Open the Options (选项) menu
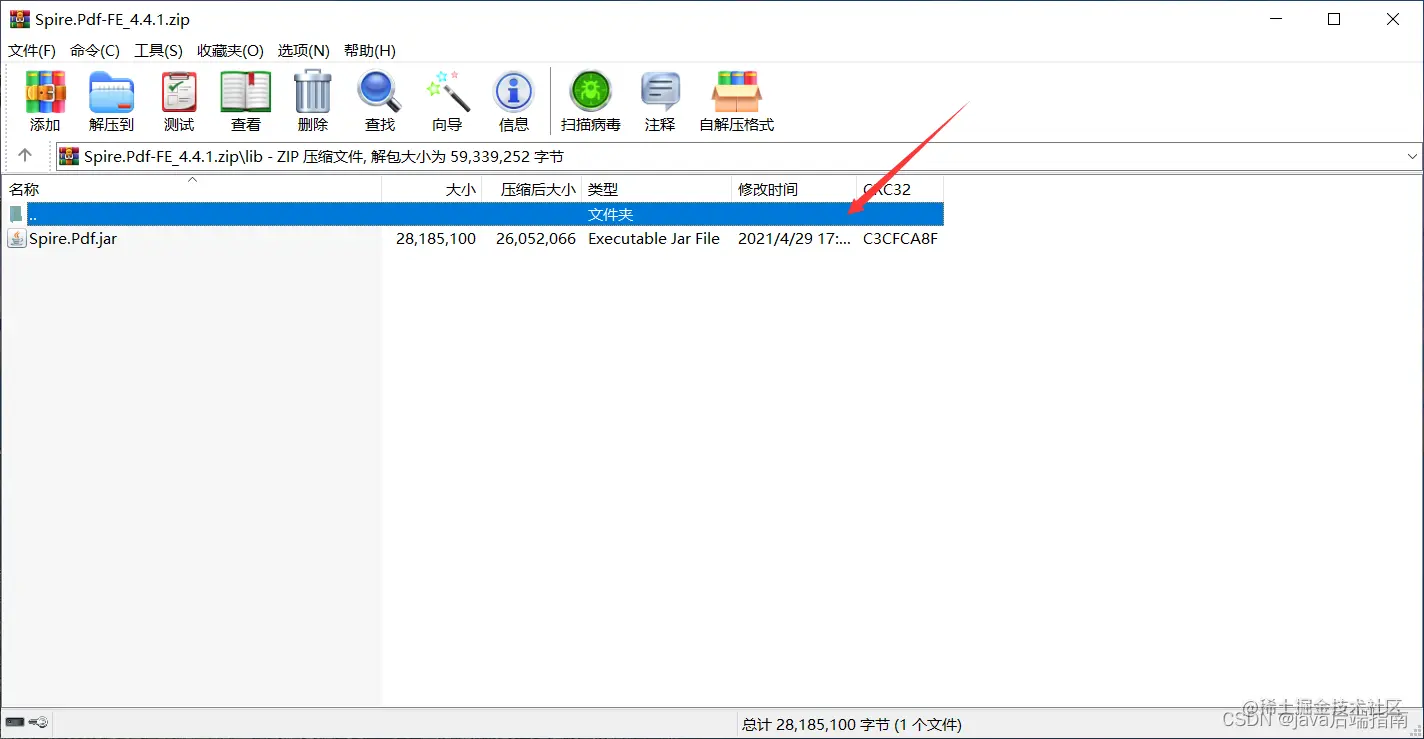 (304, 50)
